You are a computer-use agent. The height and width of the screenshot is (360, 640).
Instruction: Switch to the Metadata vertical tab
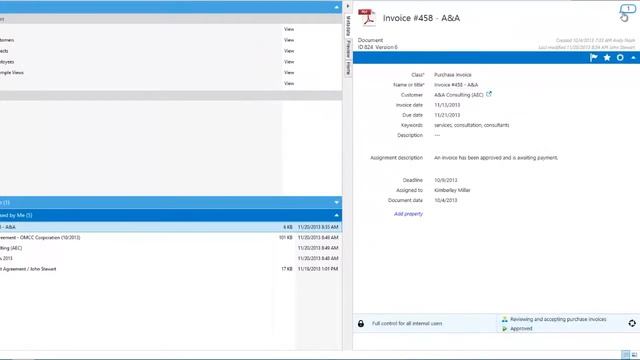coord(348,26)
